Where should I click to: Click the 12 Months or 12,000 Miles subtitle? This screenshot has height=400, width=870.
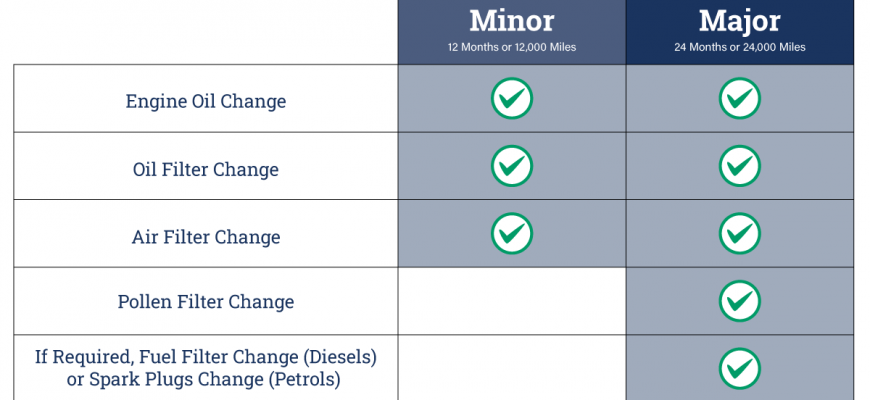[x=512, y=47]
